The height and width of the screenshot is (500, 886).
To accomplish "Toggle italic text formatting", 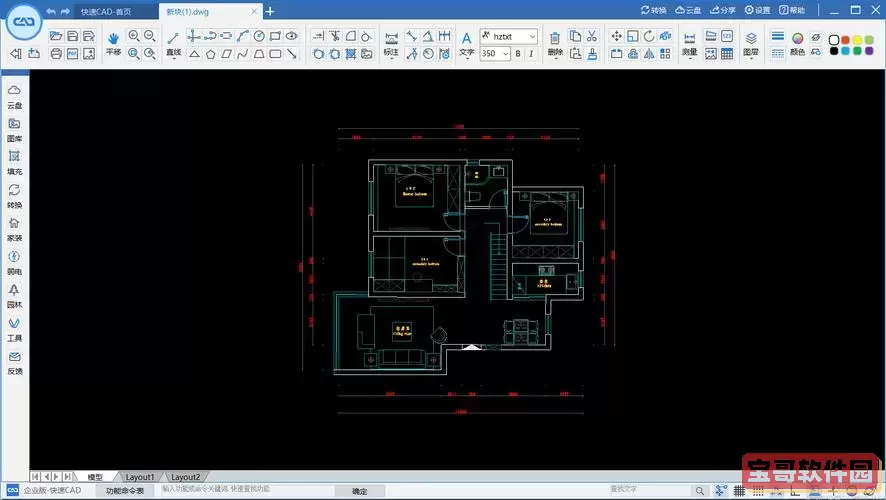I will (x=532, y=53).
